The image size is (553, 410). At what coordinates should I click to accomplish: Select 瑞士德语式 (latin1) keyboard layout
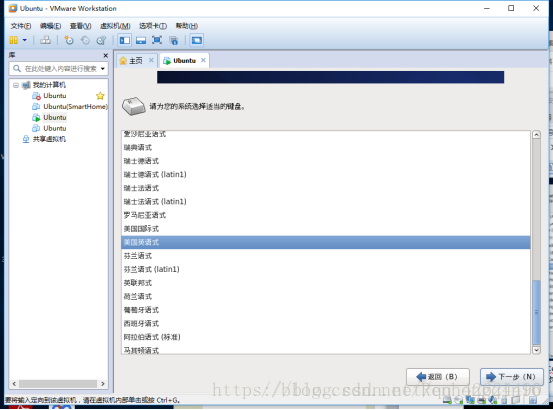326,175
